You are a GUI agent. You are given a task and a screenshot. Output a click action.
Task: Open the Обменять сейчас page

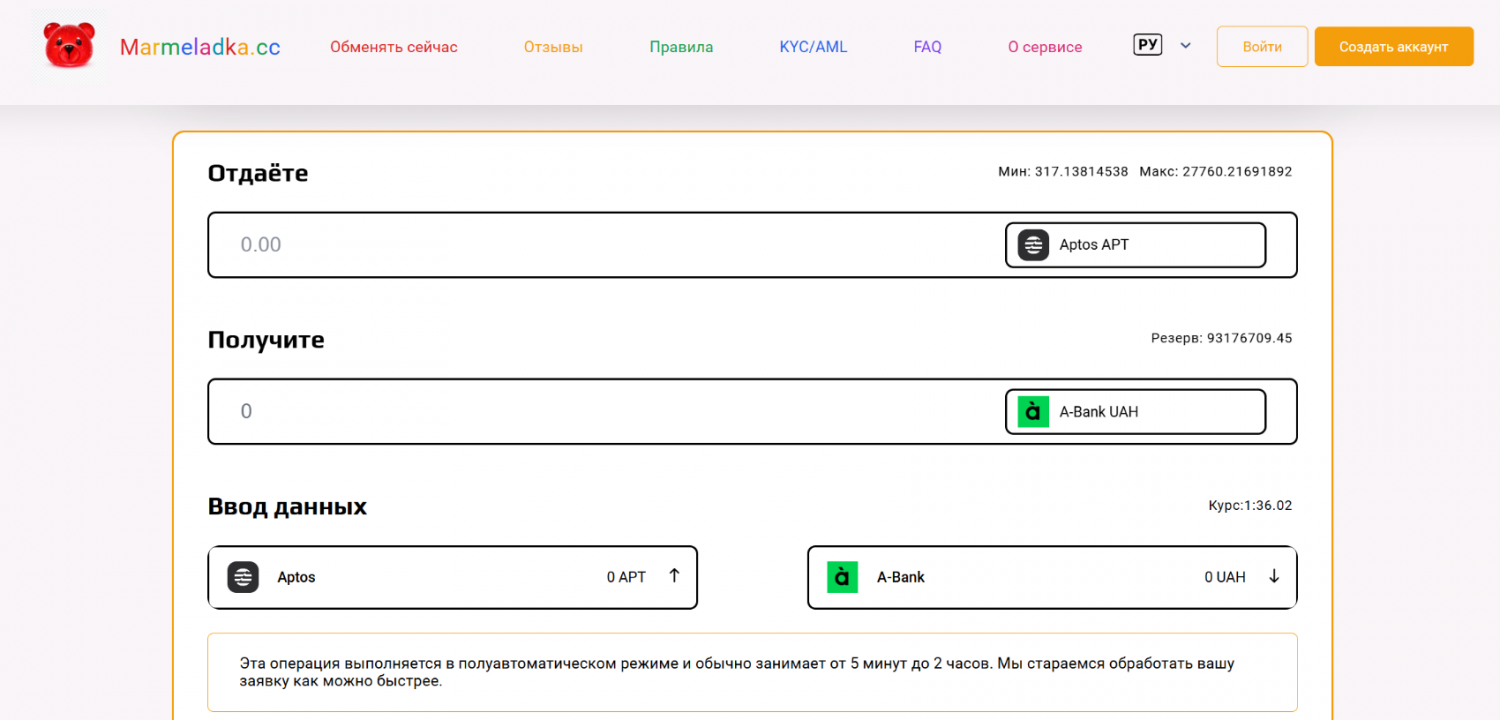click(x=394, y=47)
